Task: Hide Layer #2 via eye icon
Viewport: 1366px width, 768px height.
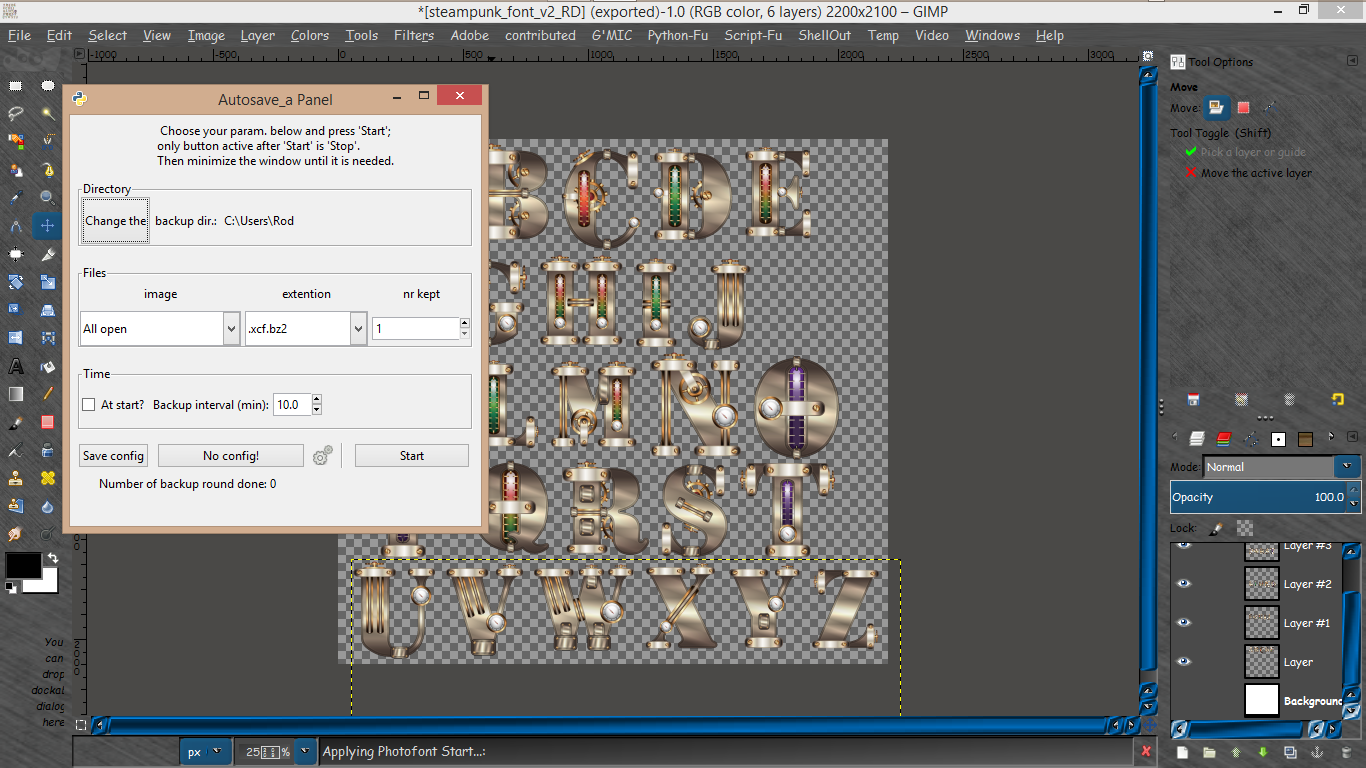Action: [1184, 583]
